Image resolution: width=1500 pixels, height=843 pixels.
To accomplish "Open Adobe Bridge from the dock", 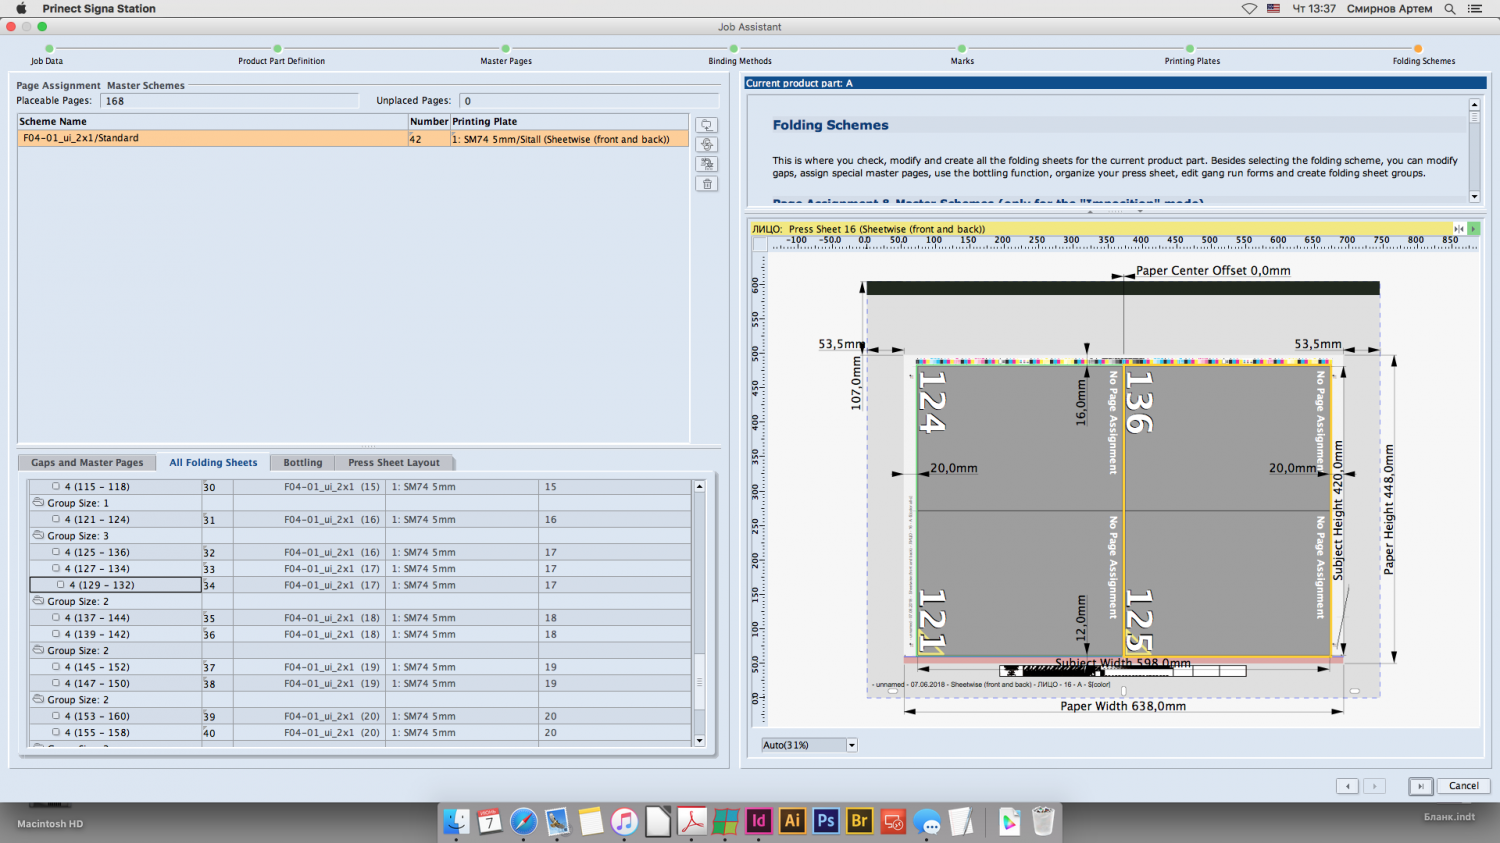I will pyautogui.click(x=859, y=821).
